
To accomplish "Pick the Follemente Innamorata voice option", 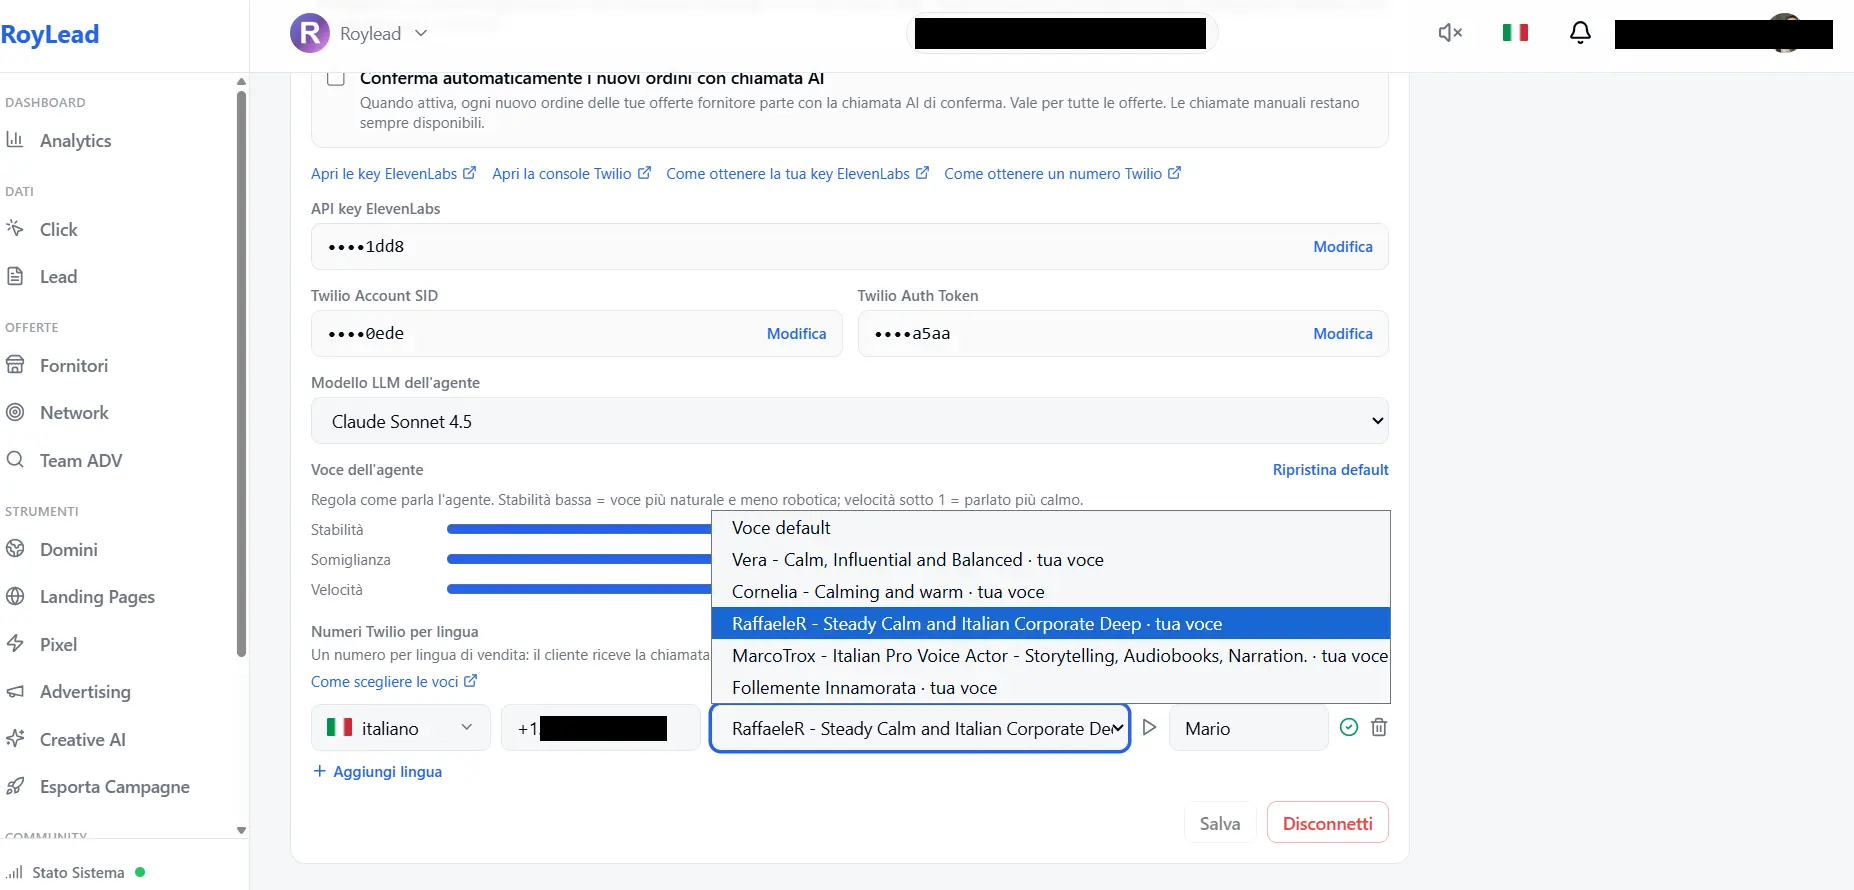I will tap(1050, 688).
